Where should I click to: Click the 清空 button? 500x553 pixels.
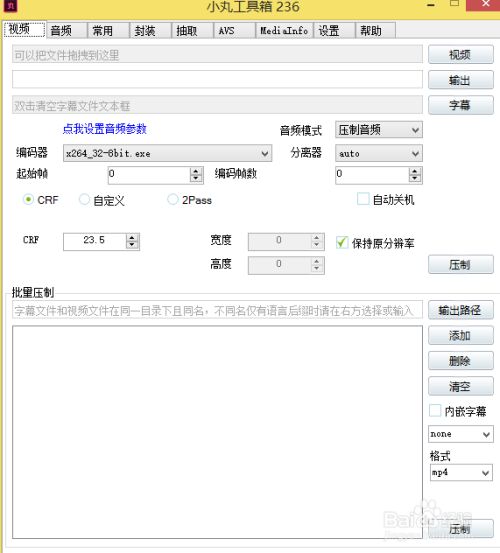[x=461, y=386]
